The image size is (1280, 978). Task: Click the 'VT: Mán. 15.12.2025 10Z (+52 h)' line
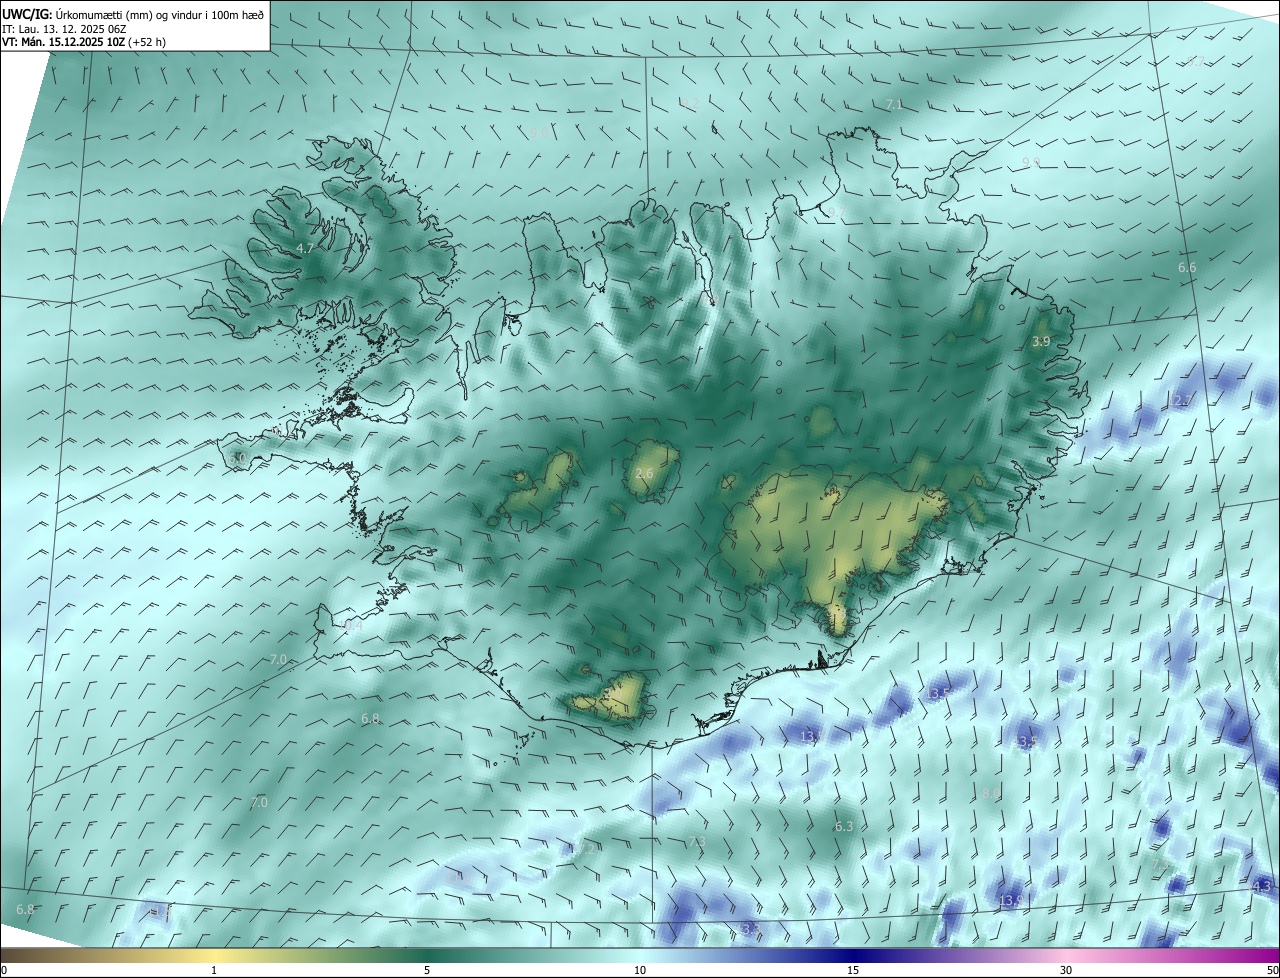[84, 42]
